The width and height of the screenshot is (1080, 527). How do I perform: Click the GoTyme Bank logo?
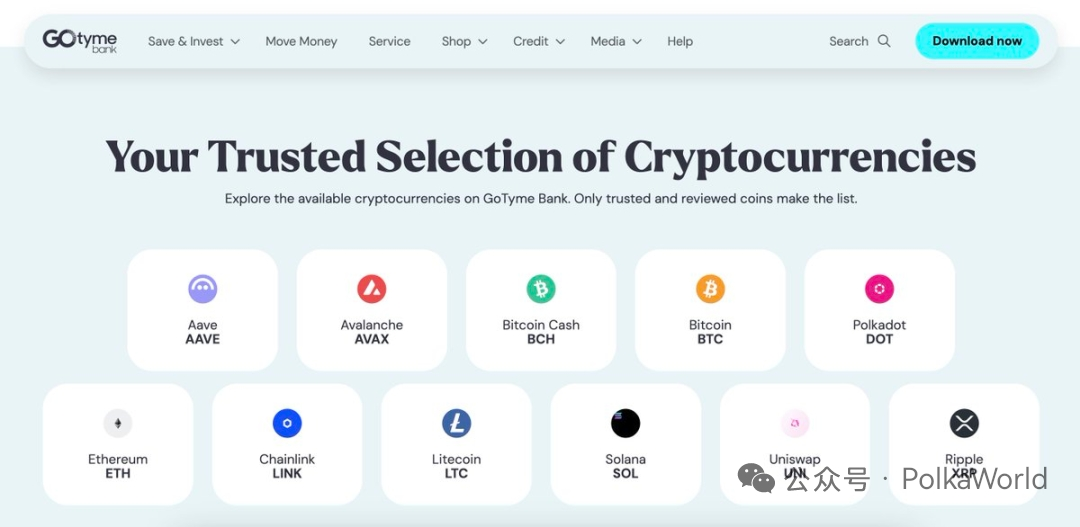coord(80,40)
